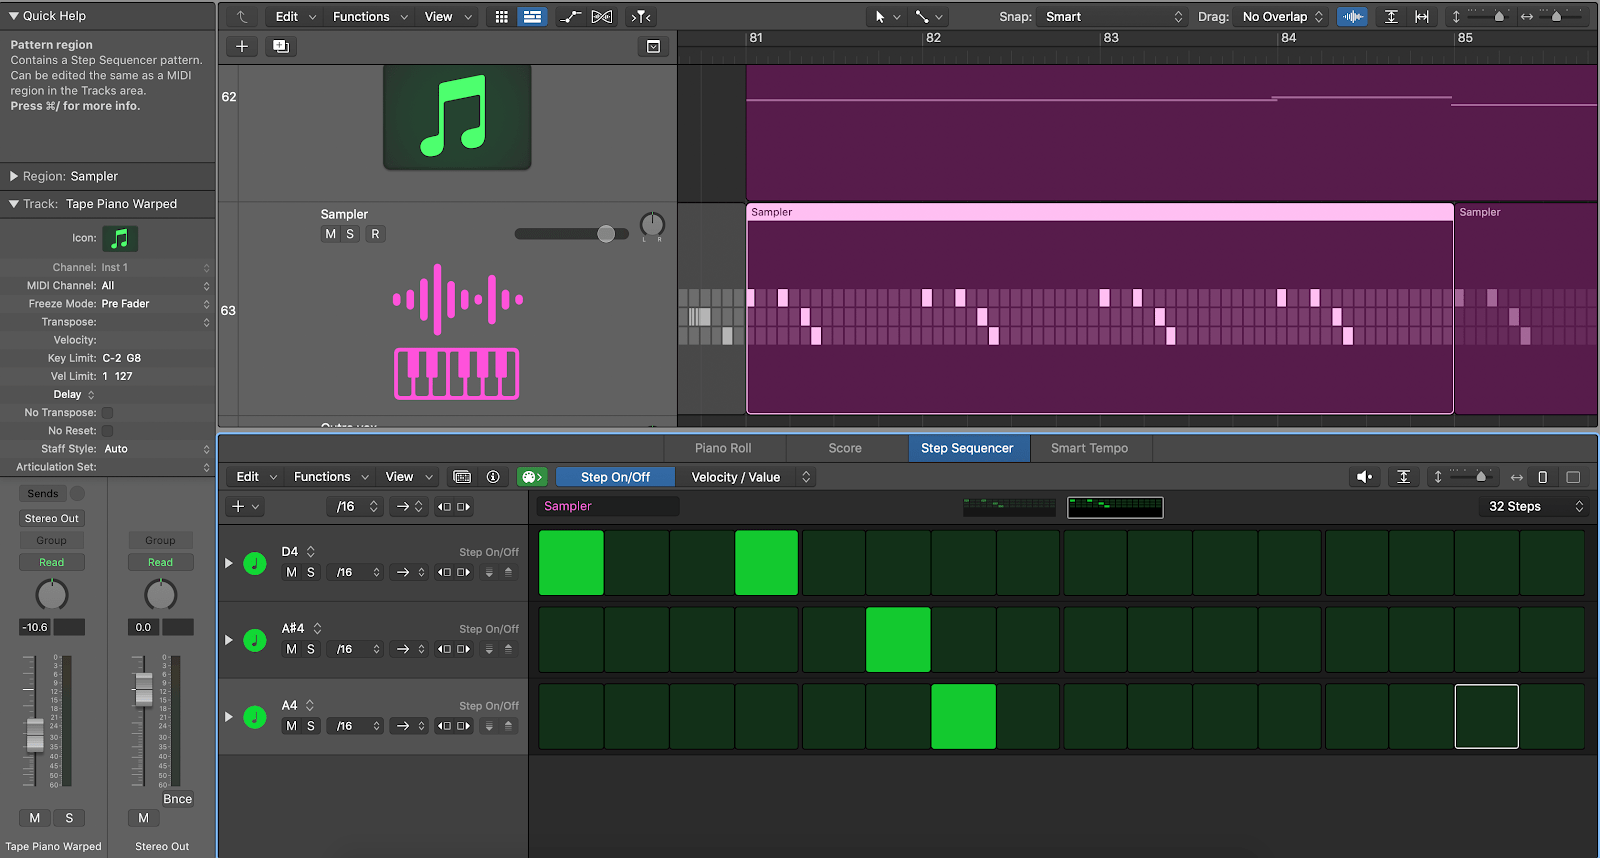Click the waveform zoom button in toolbar
The image size is (1600, 858).
pos(1352,17)
